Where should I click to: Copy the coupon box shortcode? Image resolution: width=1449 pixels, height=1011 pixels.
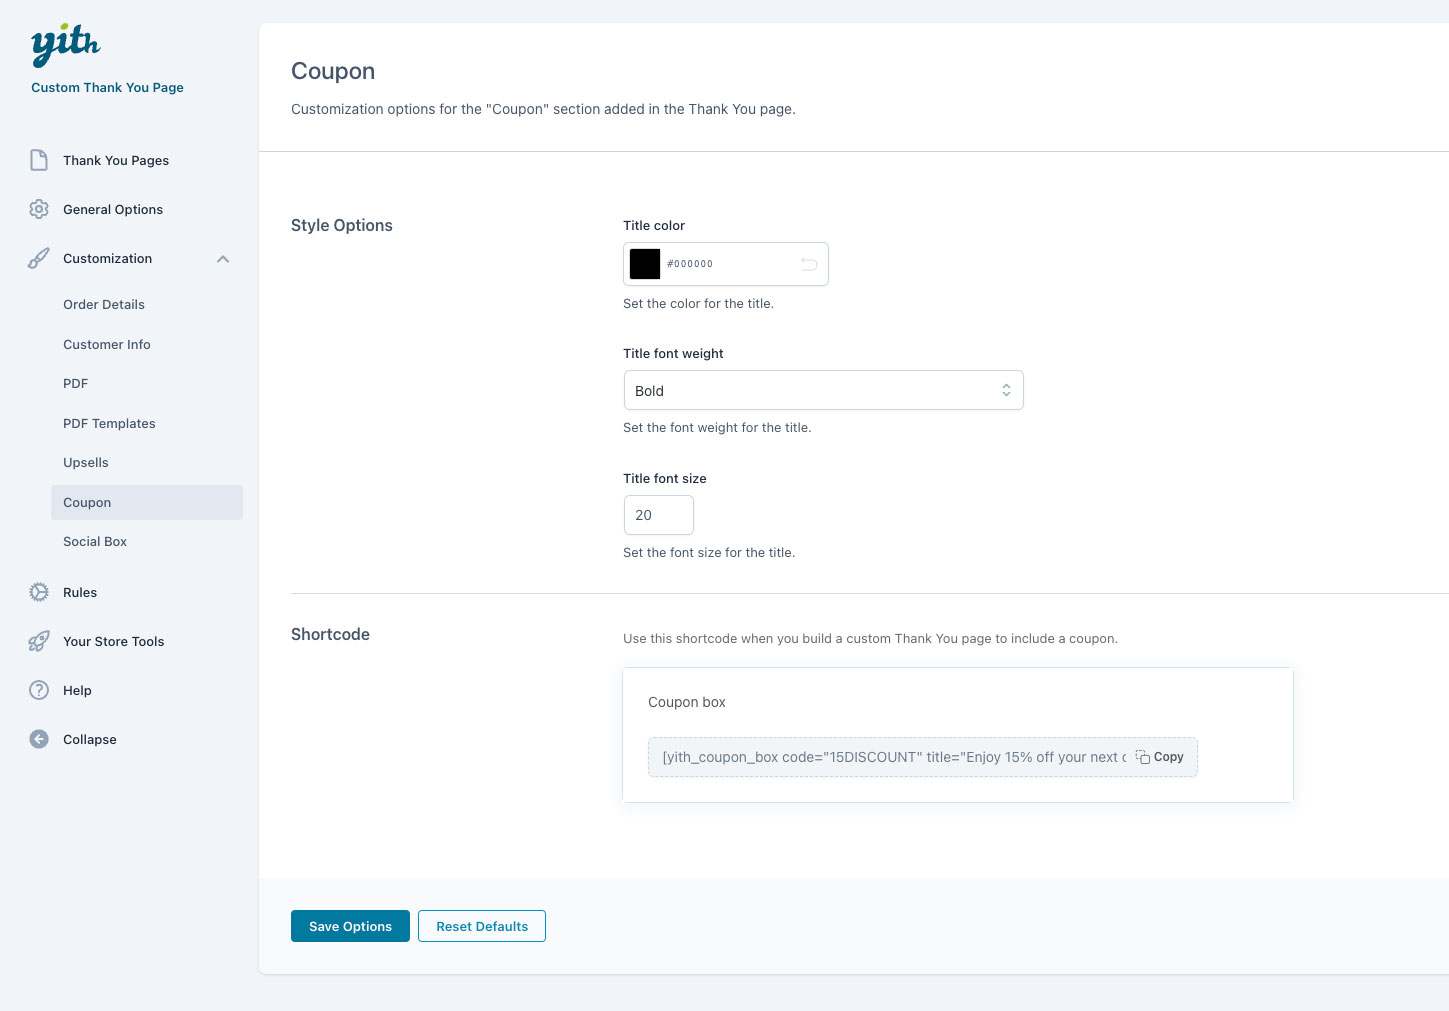1160,757
